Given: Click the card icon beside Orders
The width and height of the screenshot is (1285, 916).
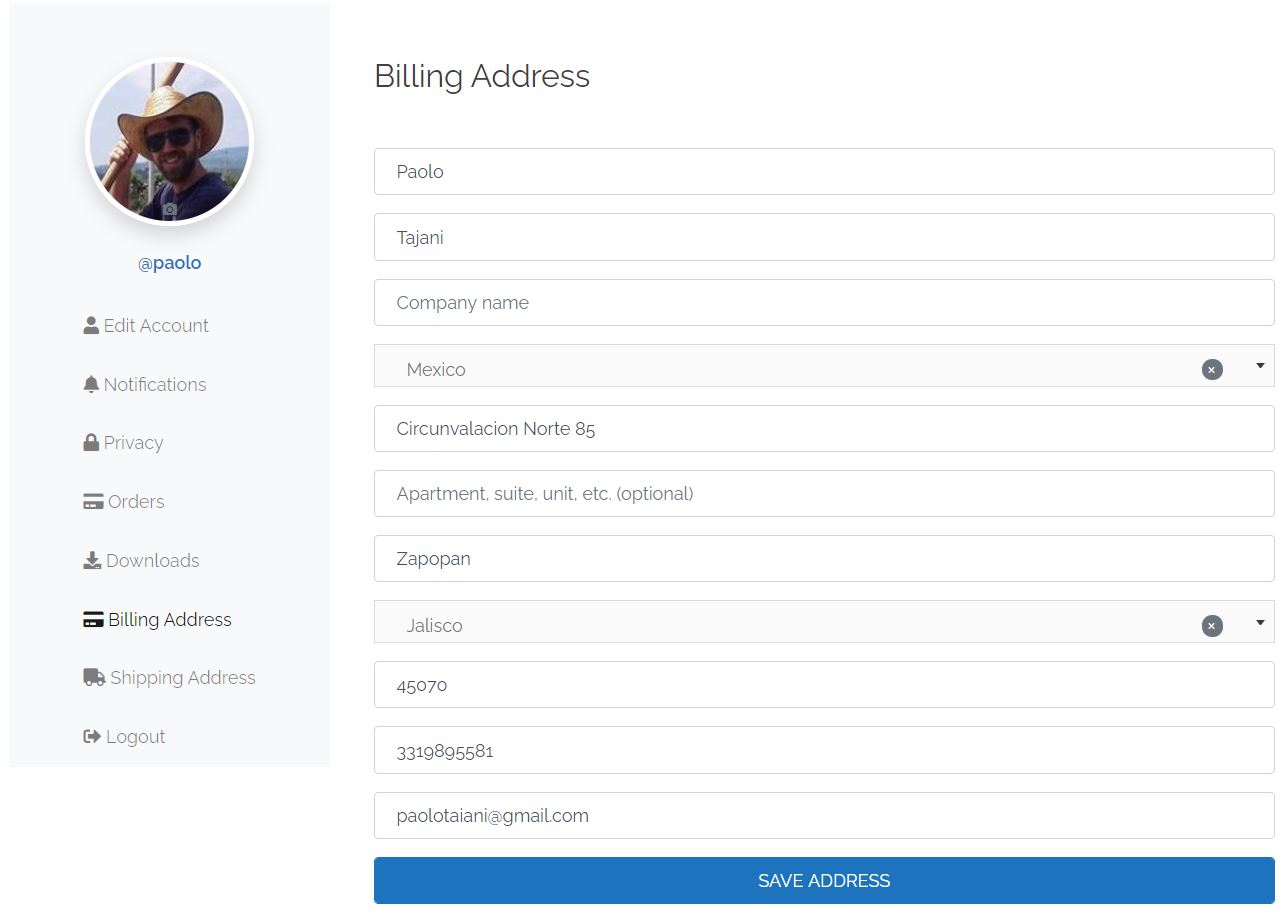Looking at the screenshot, I should point(93,501).
